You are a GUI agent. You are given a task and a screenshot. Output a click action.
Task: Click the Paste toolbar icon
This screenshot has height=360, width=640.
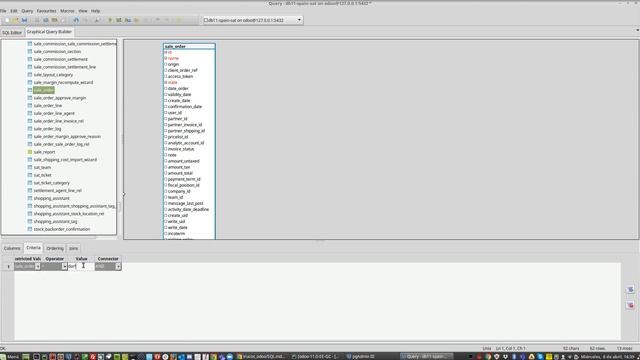click(x=55, y=20)
